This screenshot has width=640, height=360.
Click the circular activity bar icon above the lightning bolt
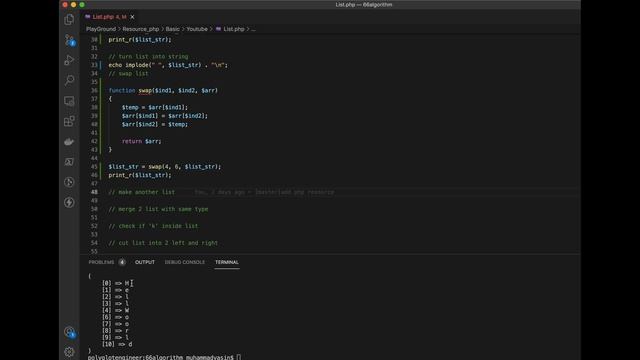(69, 182)
